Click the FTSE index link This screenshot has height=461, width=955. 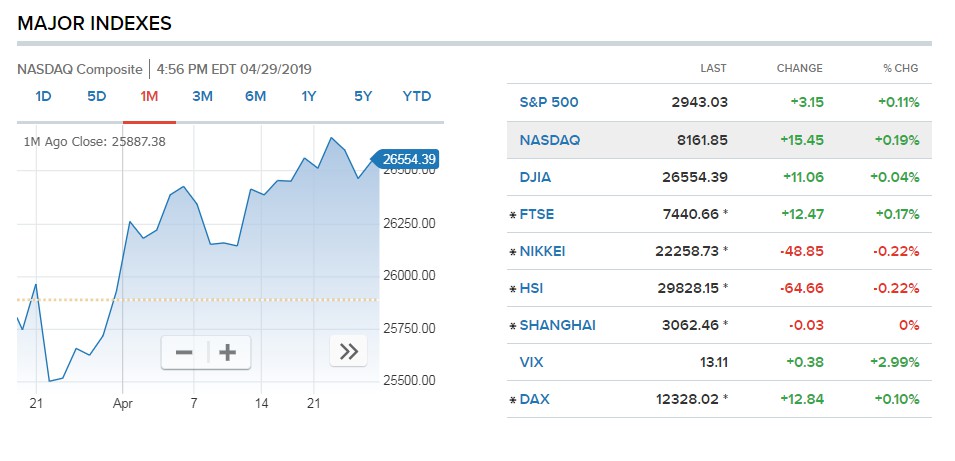[x=536, y=214]
